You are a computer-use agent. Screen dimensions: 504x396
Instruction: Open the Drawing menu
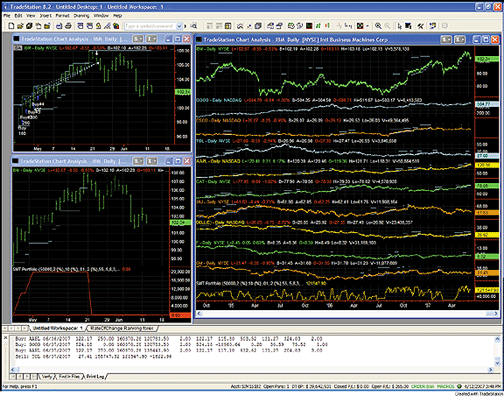pyautogui.click(x=81, y=16)
